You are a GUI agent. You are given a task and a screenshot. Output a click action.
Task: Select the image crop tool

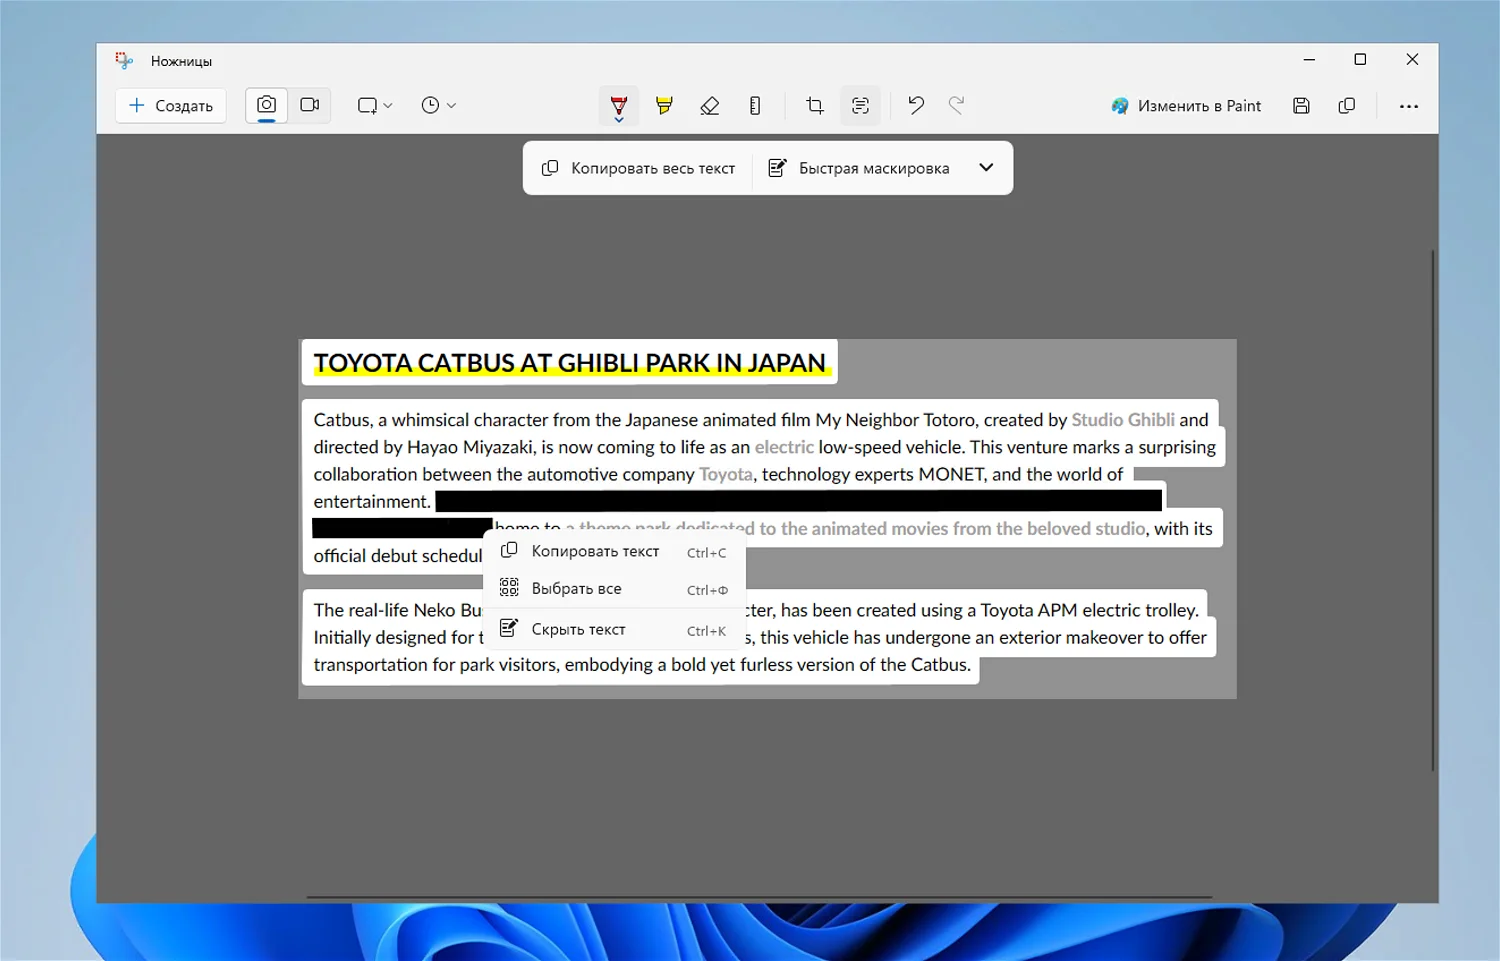coord(815,105)
